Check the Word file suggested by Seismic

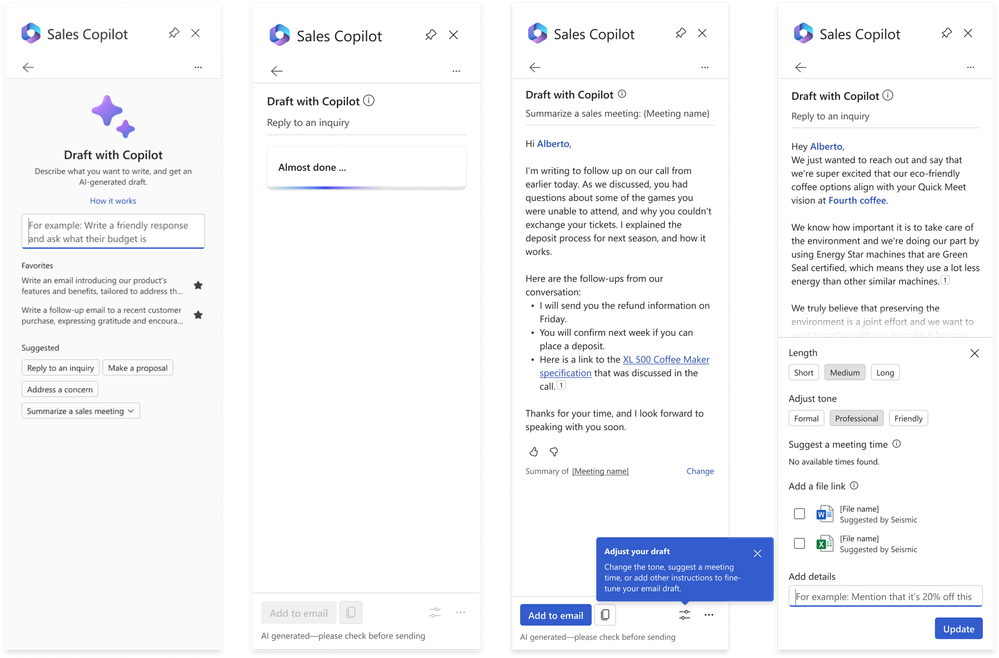(x=800, y=513)
